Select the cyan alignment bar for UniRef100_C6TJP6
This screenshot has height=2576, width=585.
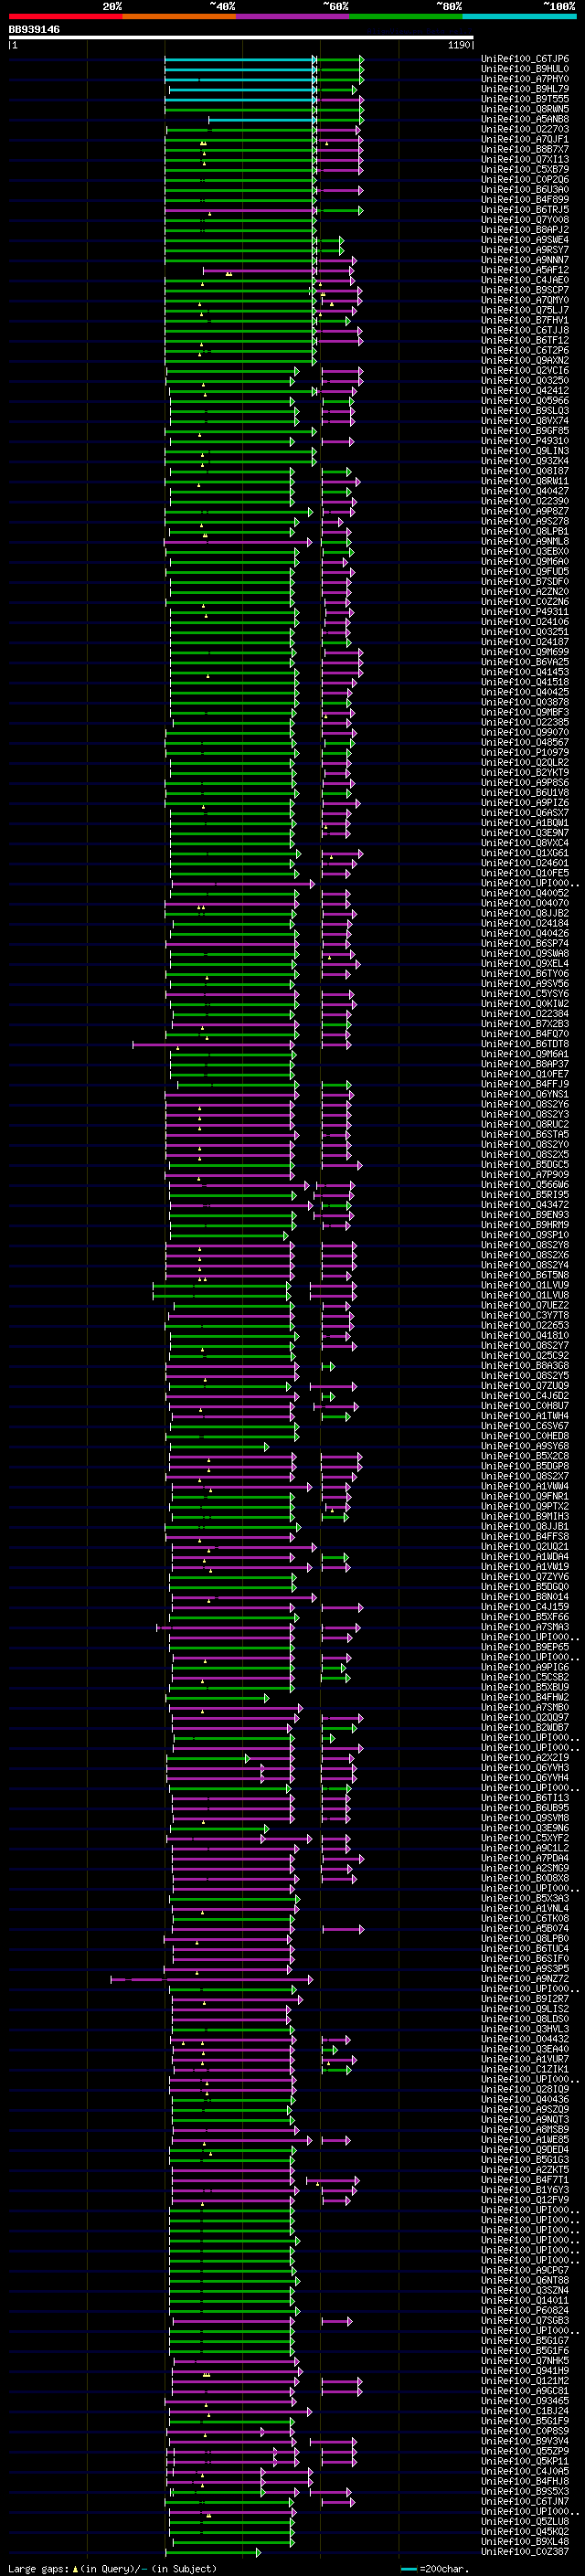(240, 60)
